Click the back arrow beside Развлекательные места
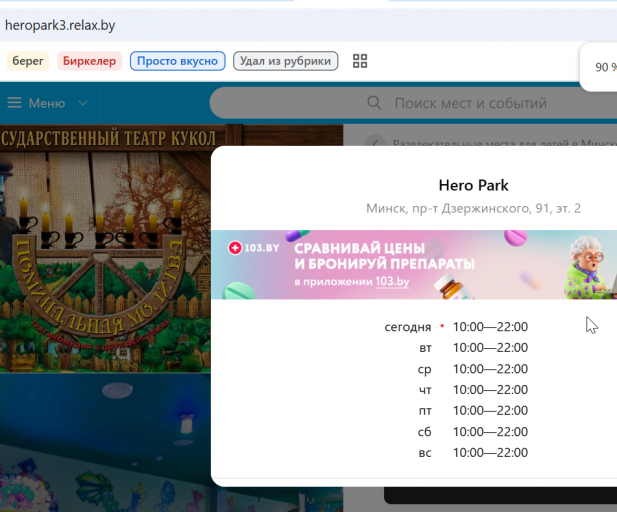This screenshot has height=512, width=617. tap(375, 142)
